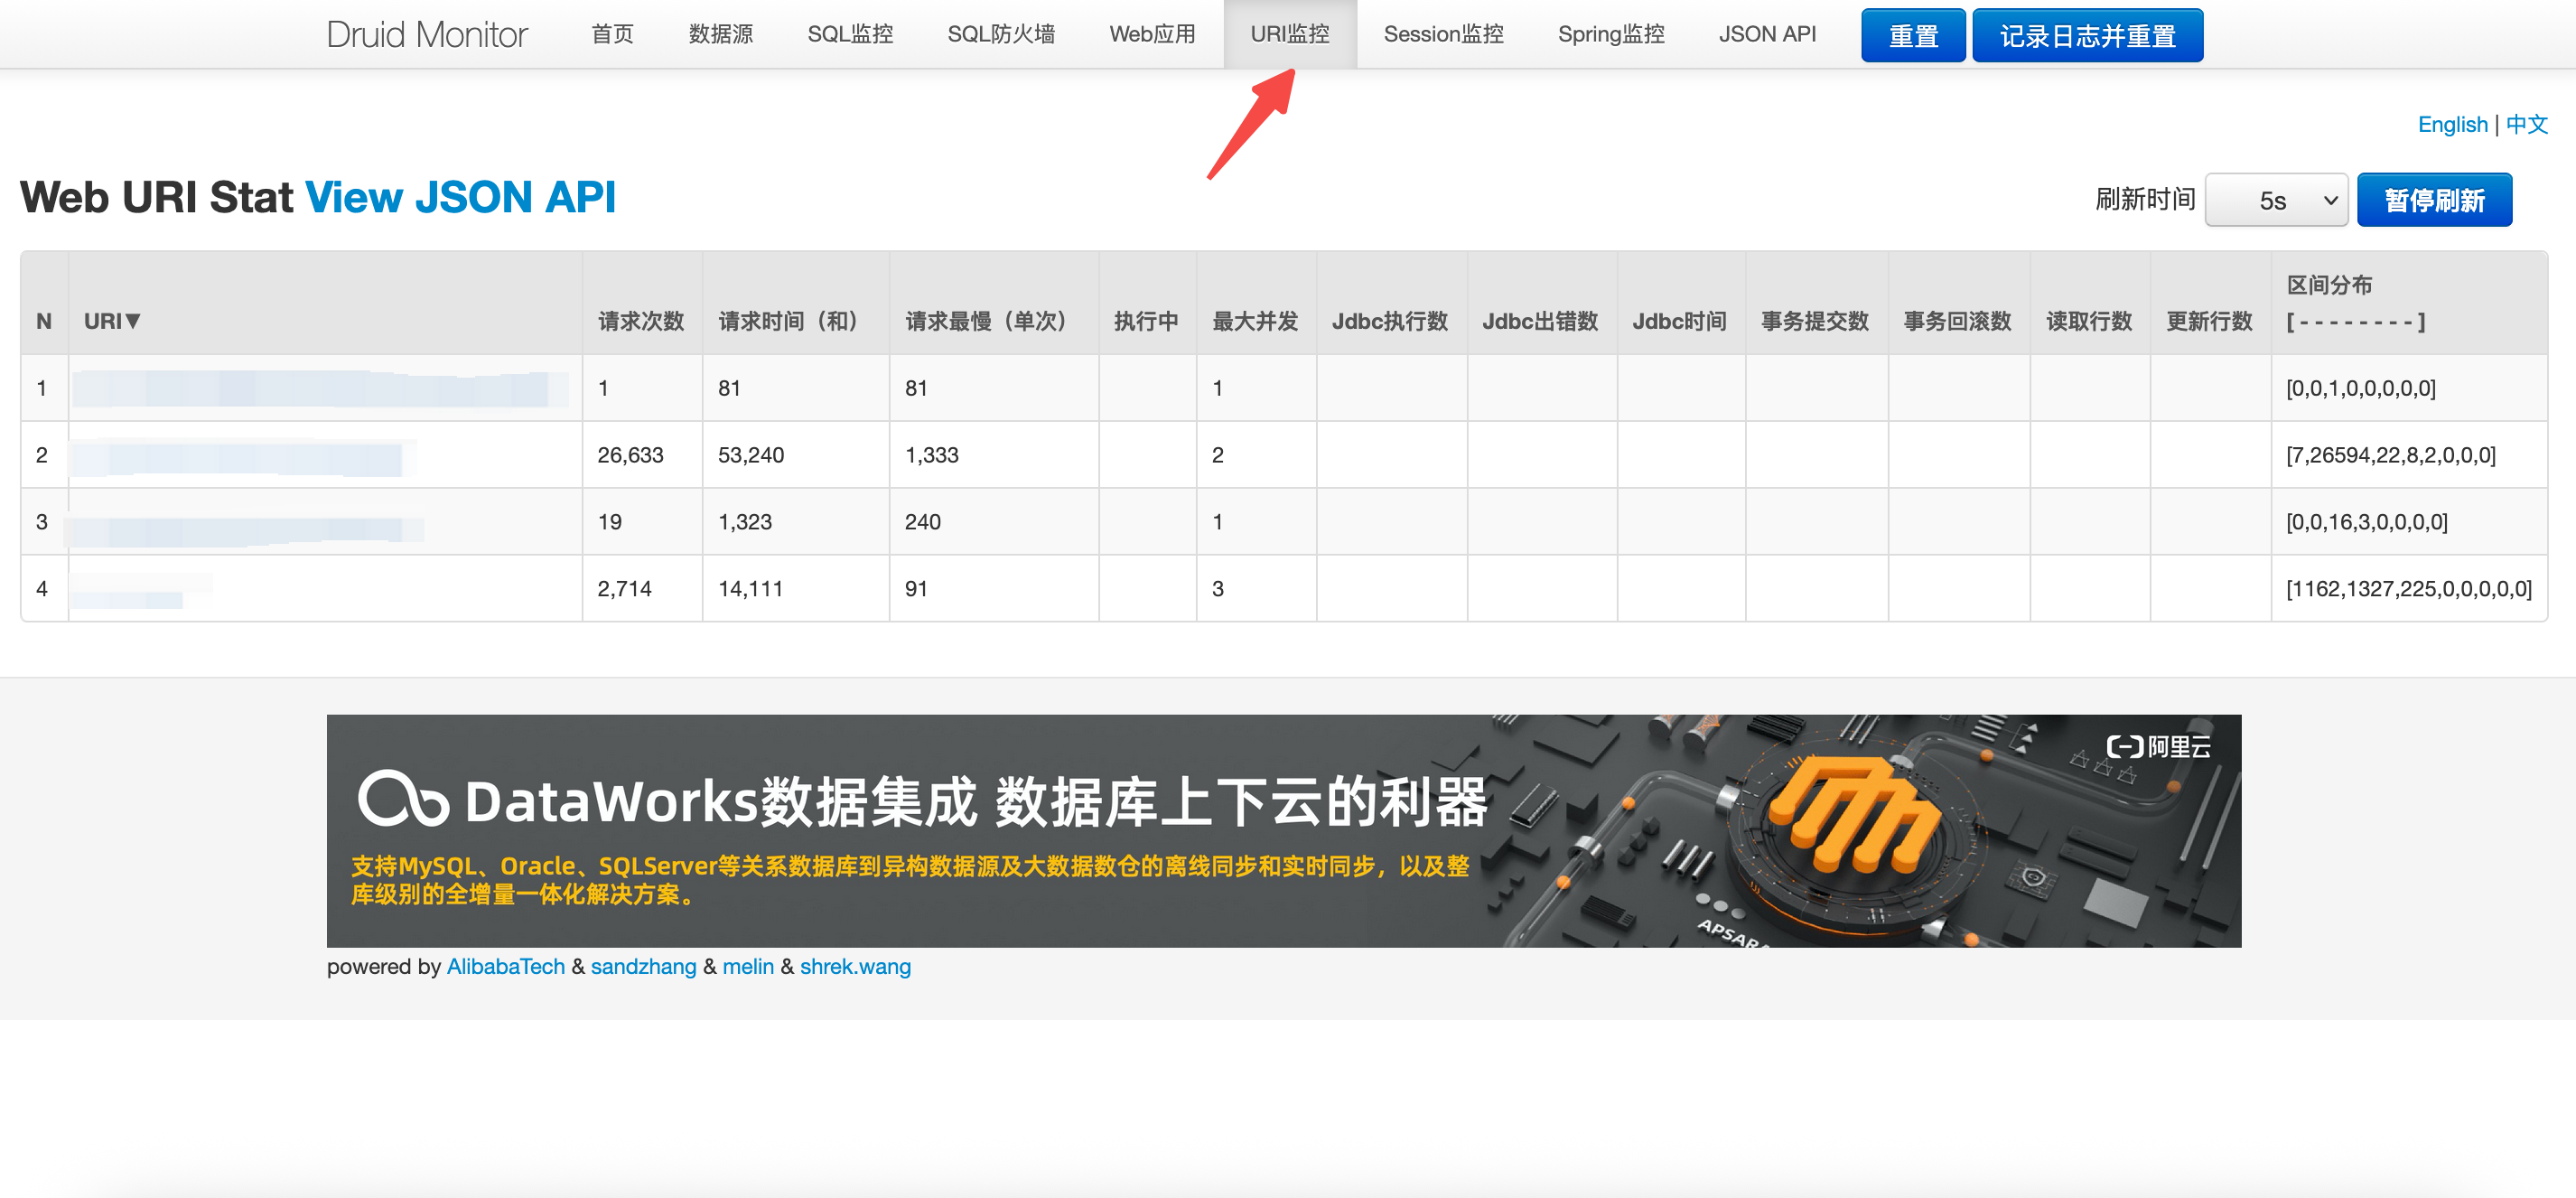Open the JSON API page

(x=1767, y=33)
